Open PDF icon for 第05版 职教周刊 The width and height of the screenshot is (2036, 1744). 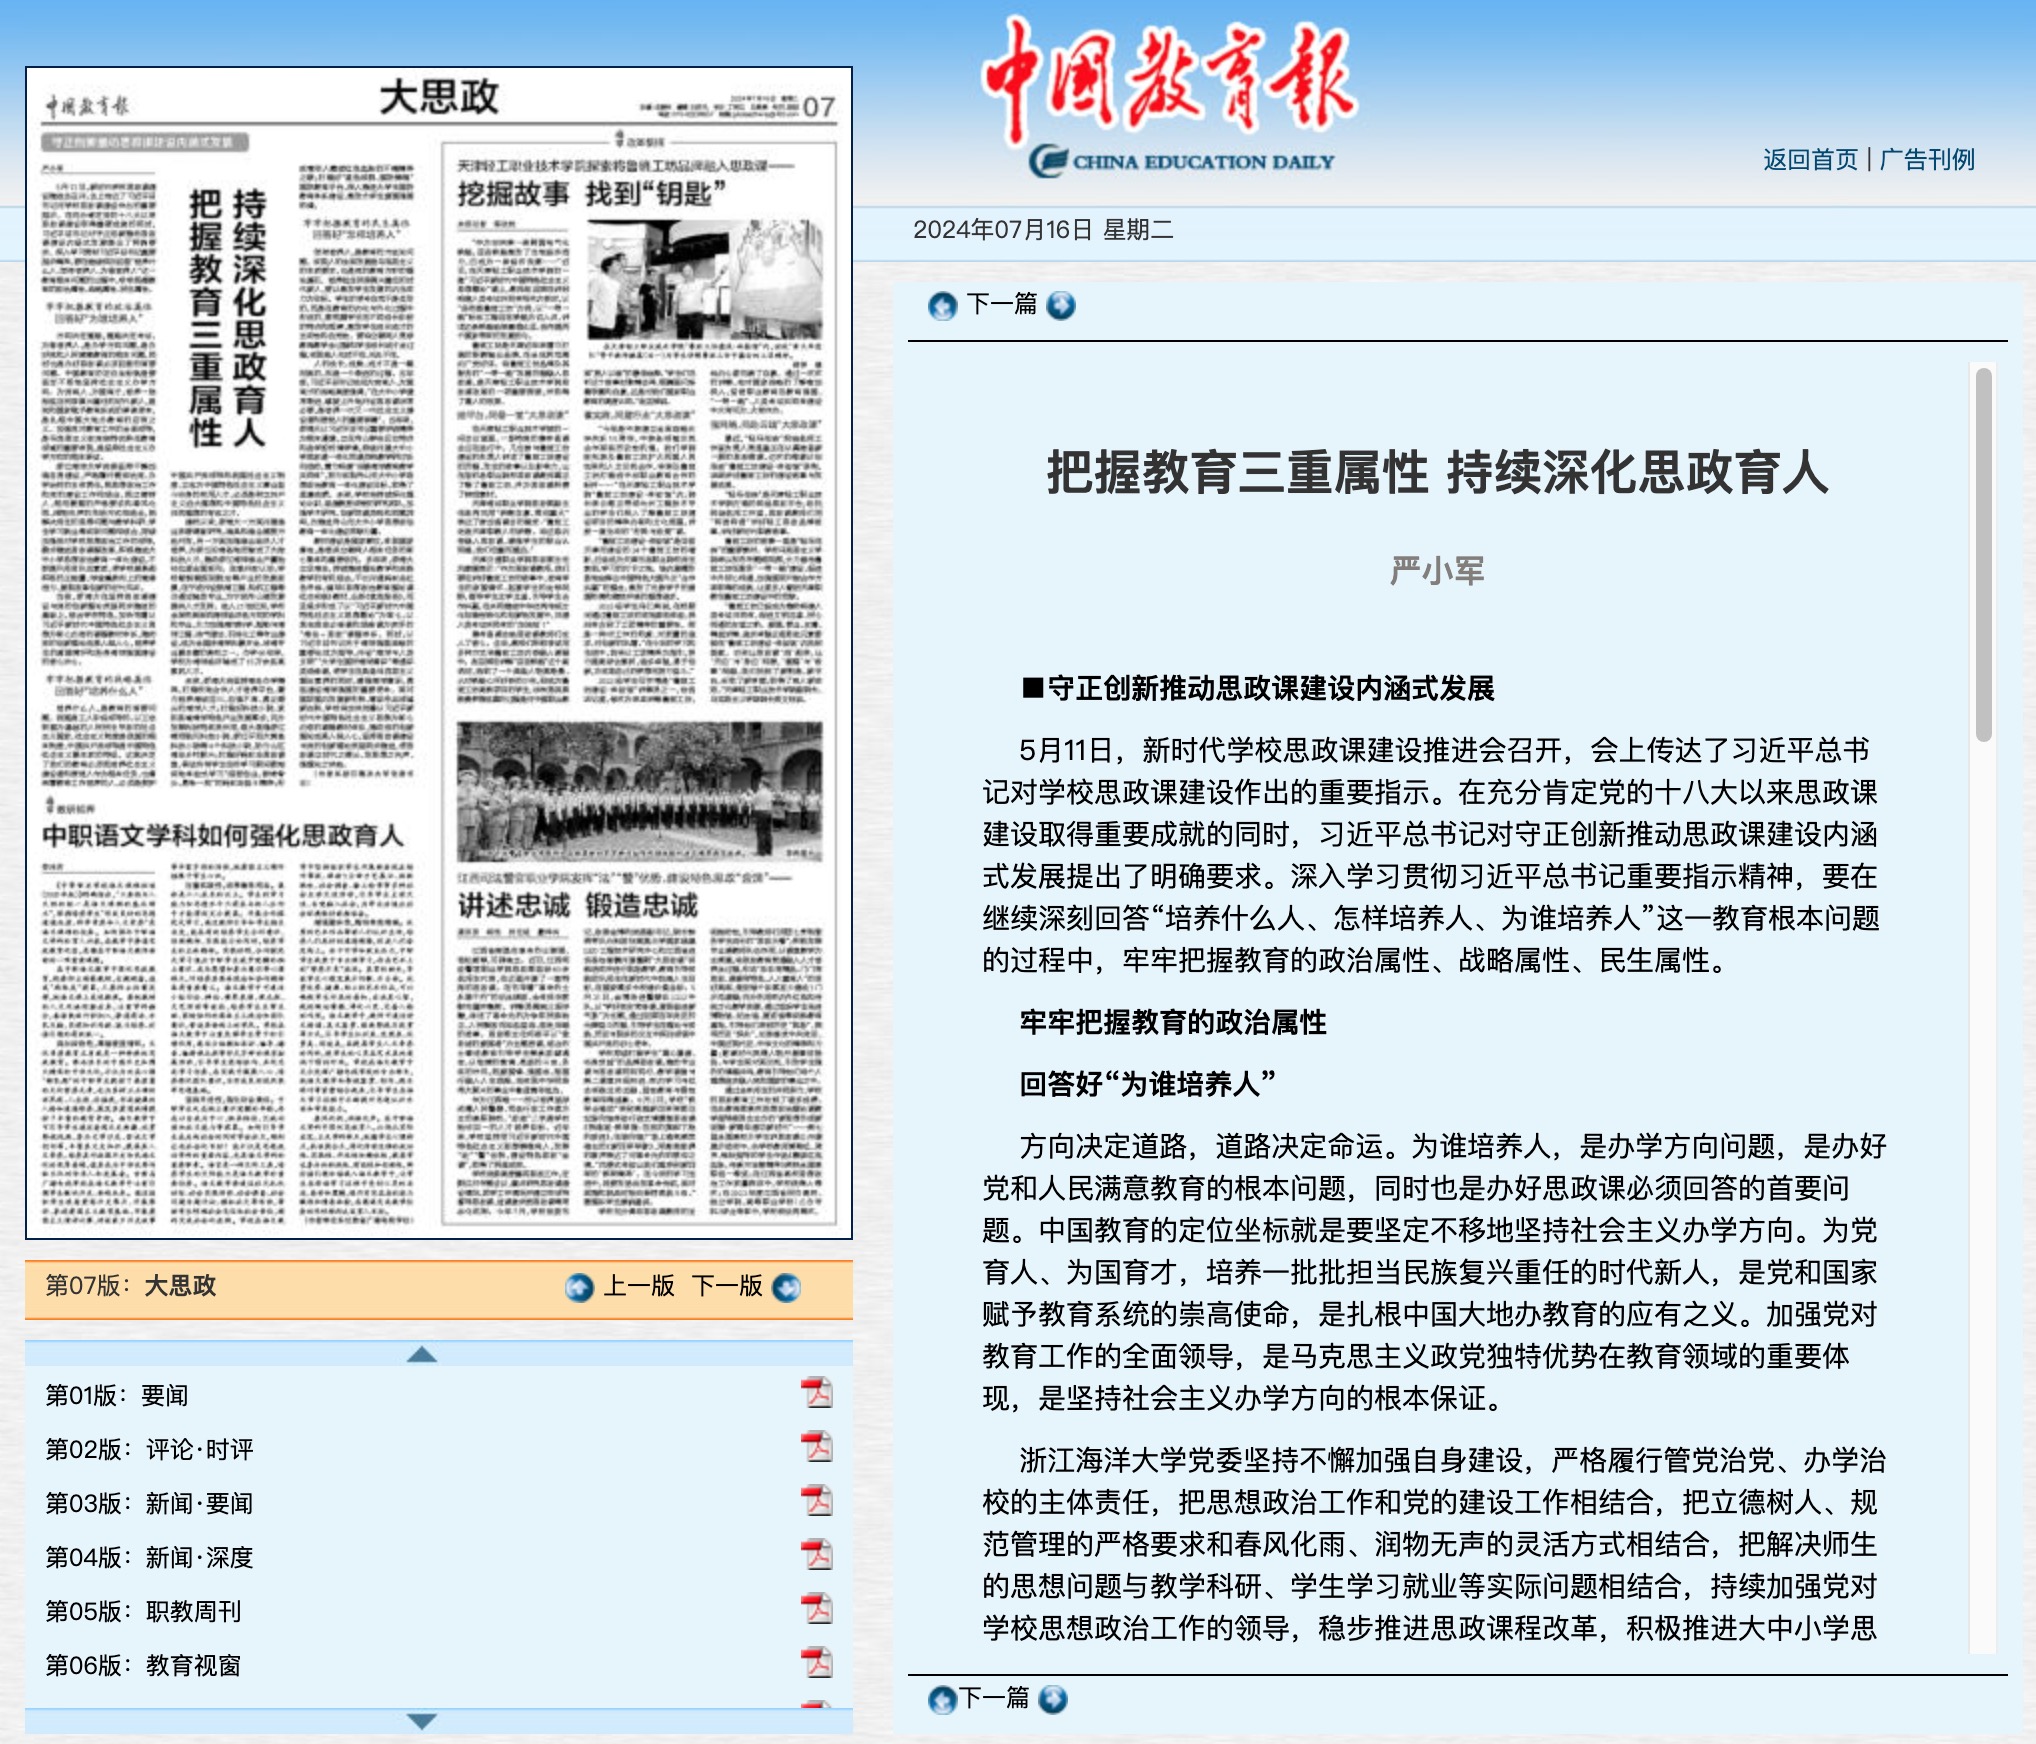(817, 1609)
